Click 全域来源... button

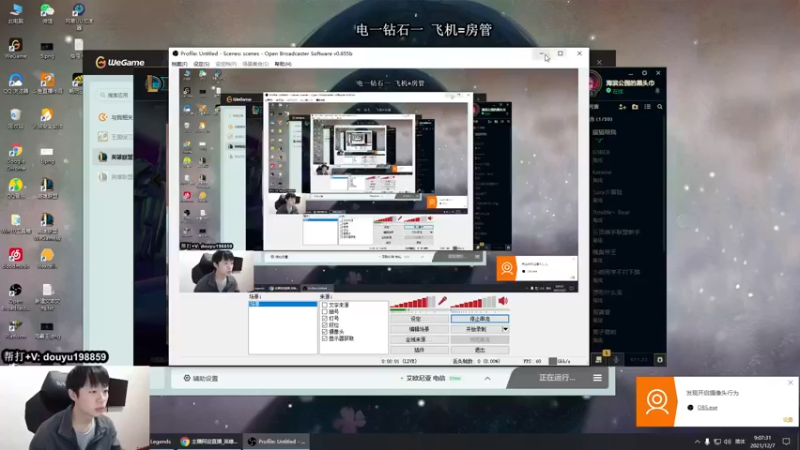pos(419,340)
